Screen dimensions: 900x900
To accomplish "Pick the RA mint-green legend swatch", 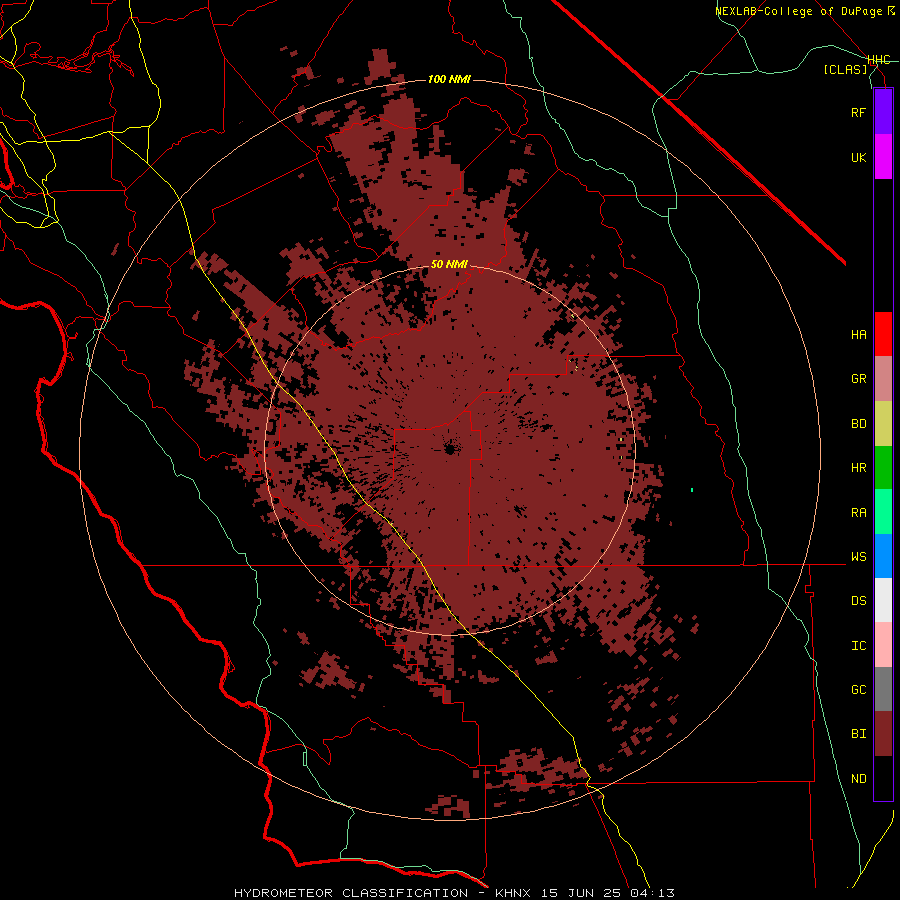I will click(x=883, y=512).
